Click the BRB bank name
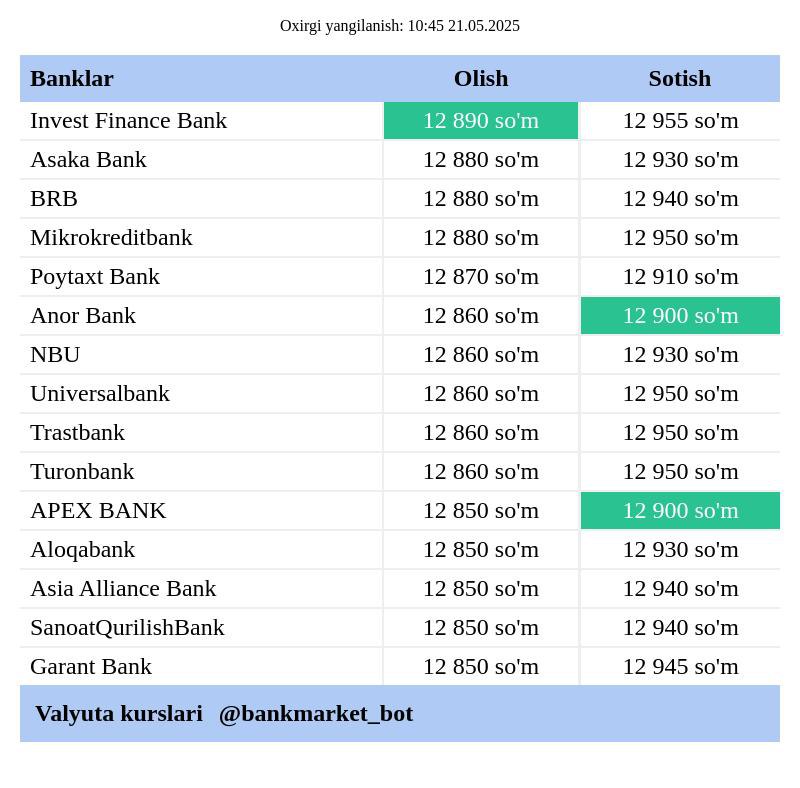The width and height of the screenshot is (800, 788). pyautogui.click(x=54, y=199)
